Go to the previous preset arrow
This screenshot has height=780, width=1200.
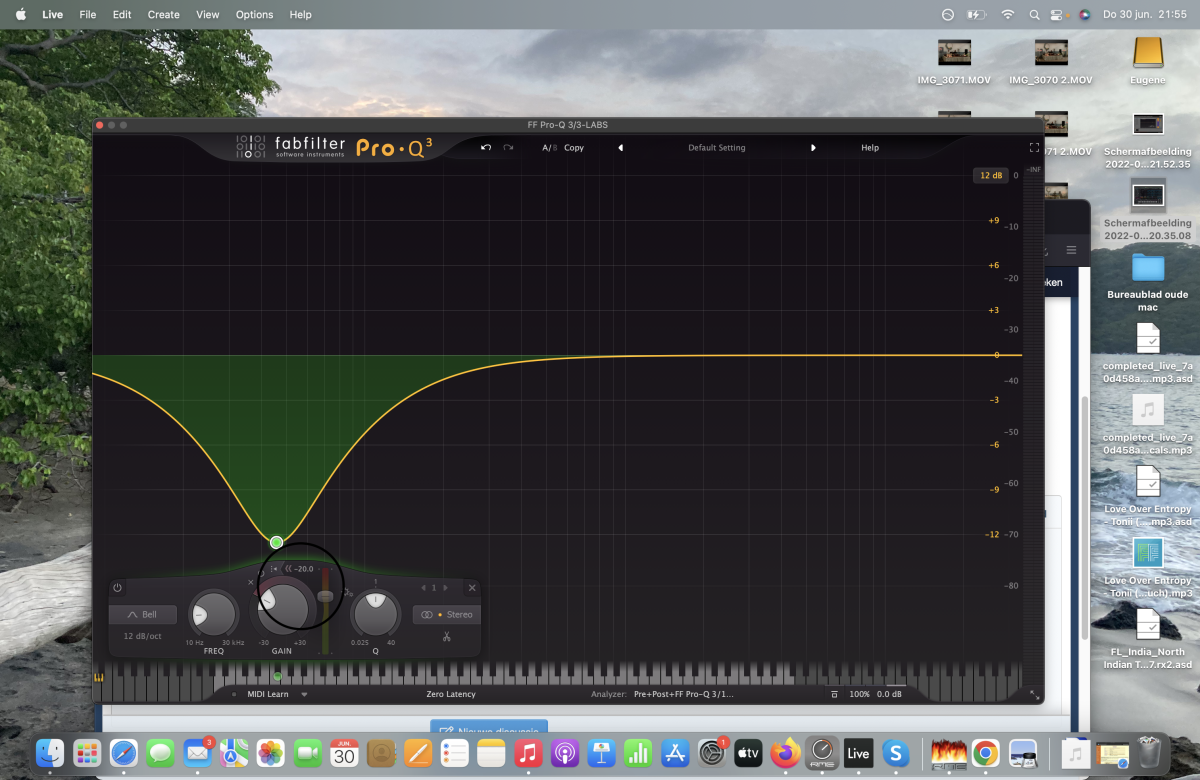[x=620, y=147]
